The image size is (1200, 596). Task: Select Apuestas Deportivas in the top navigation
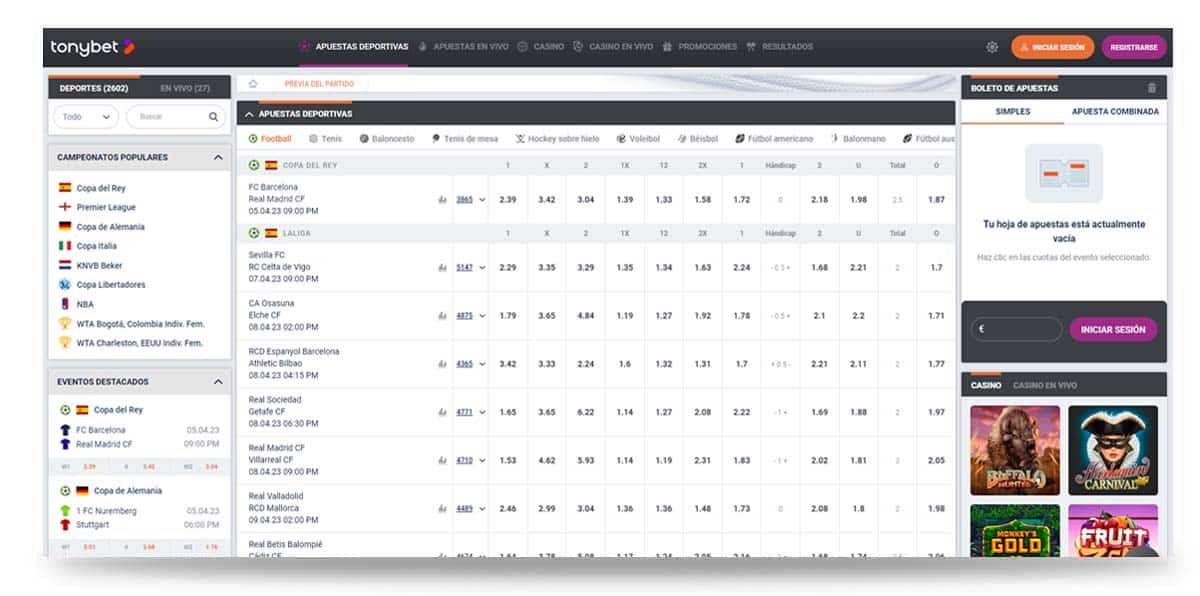353,47
